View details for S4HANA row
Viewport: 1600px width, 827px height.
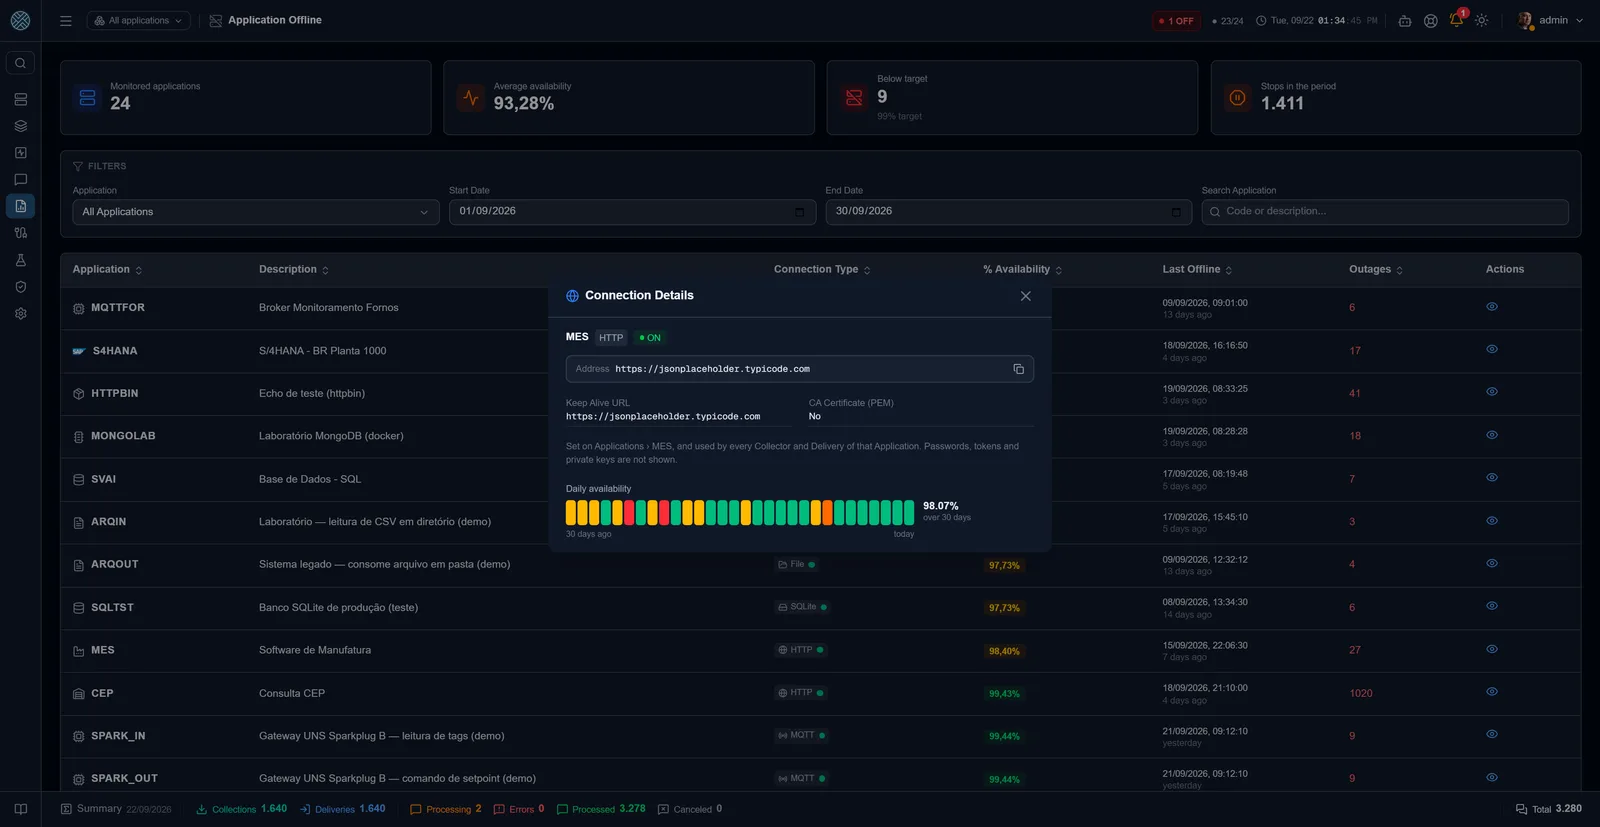coord(1492,350)
